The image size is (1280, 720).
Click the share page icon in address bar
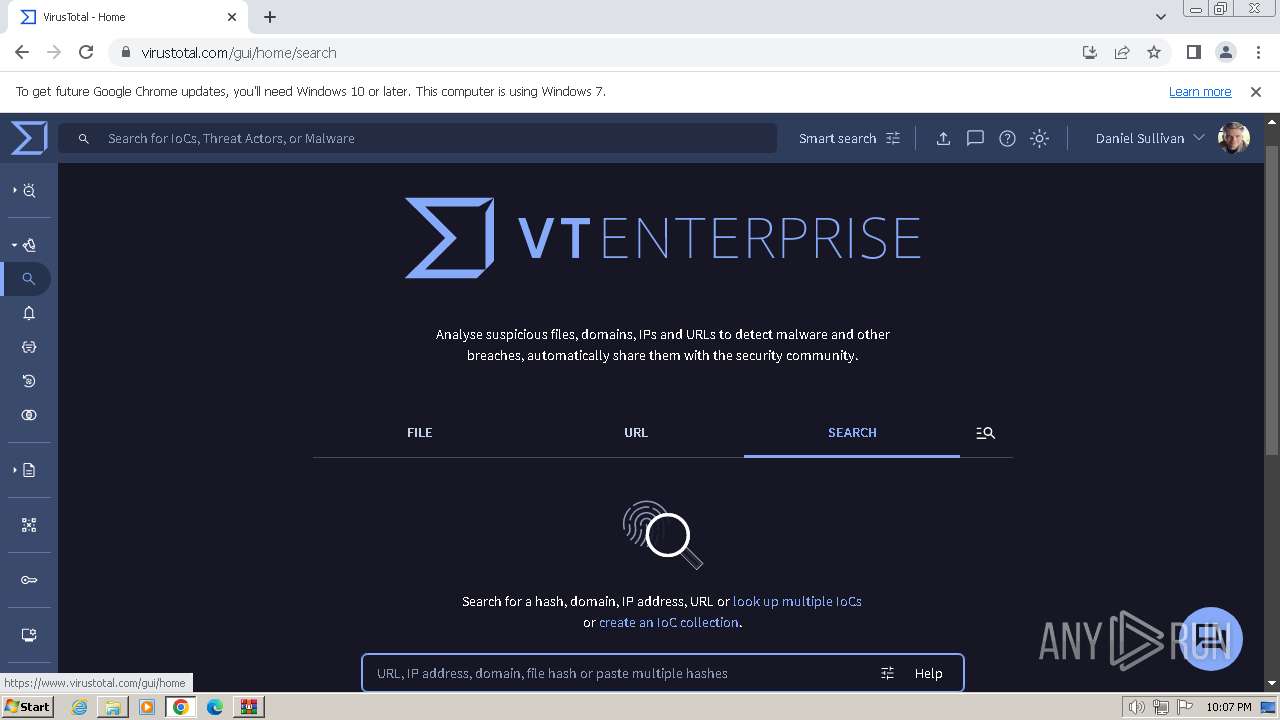click(x=1122, y=52)
